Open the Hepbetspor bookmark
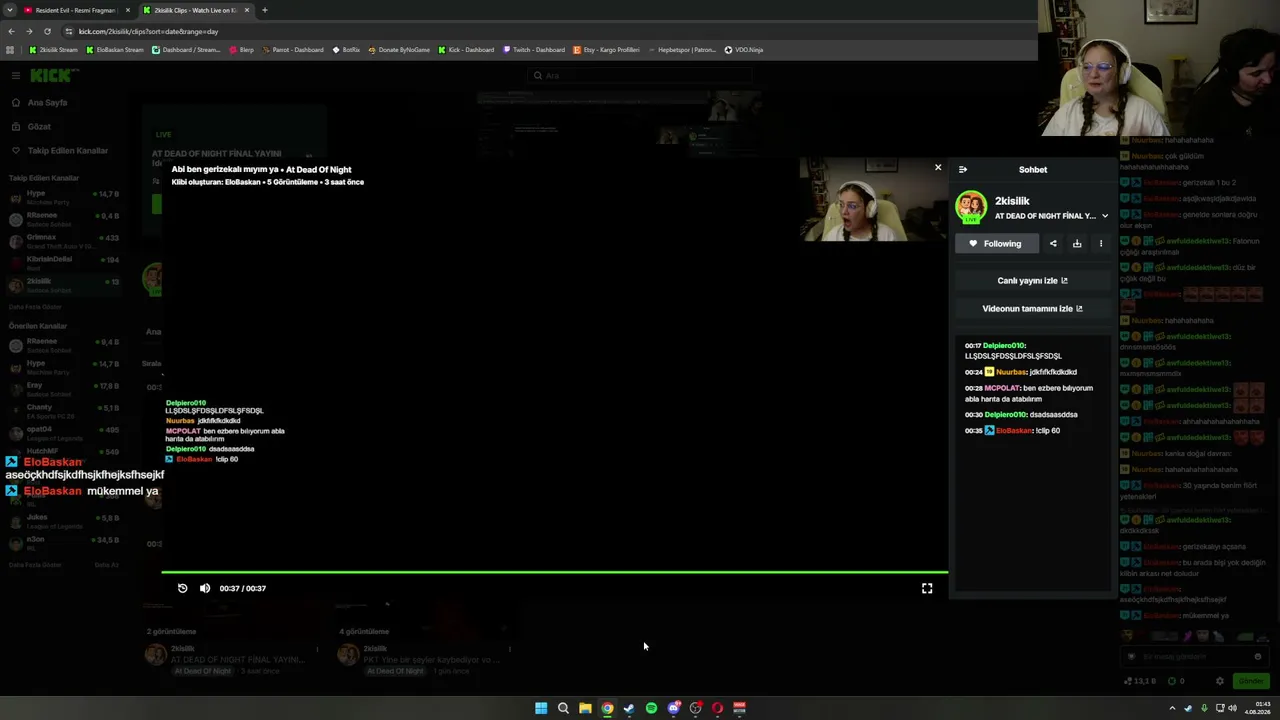The image size is (1280, 720). point(682,50)
